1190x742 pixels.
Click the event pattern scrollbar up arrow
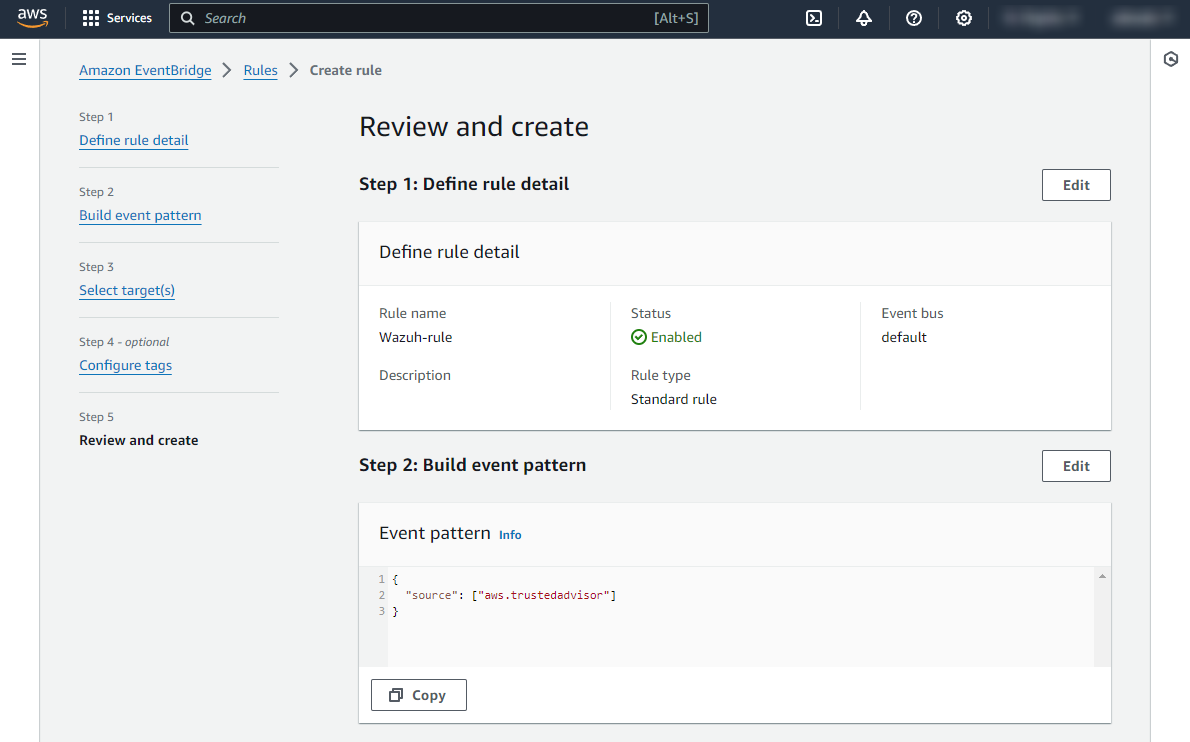(x=1102, y=577)
